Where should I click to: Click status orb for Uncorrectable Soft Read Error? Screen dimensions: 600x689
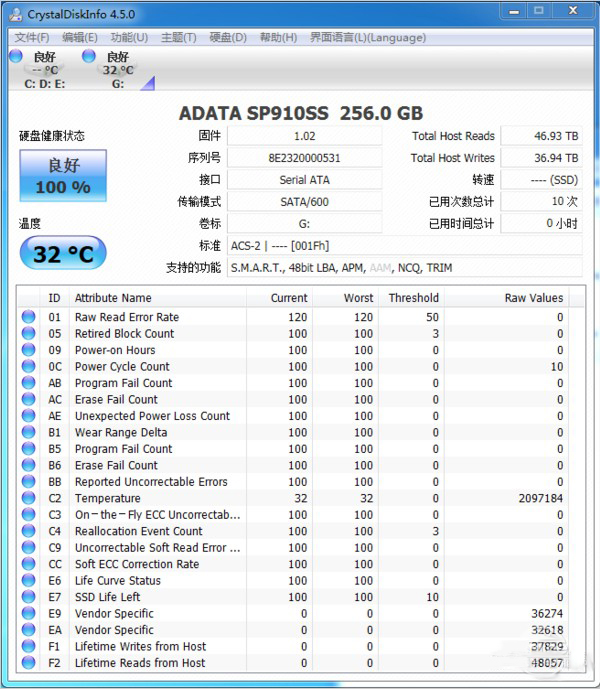(29, 547)
